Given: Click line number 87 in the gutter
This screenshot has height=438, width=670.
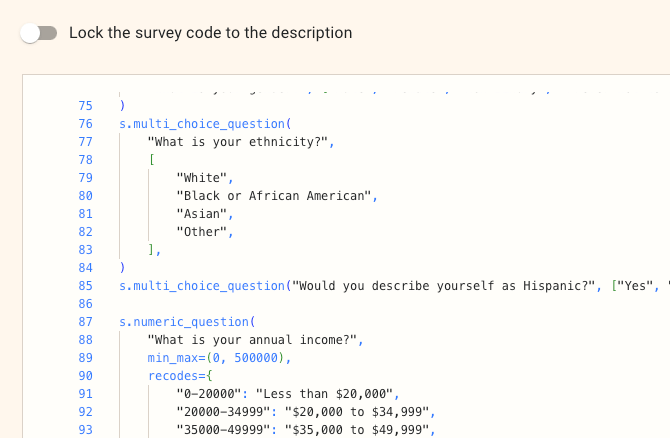Looking at the screenshot, I should (x=85, y=322).
